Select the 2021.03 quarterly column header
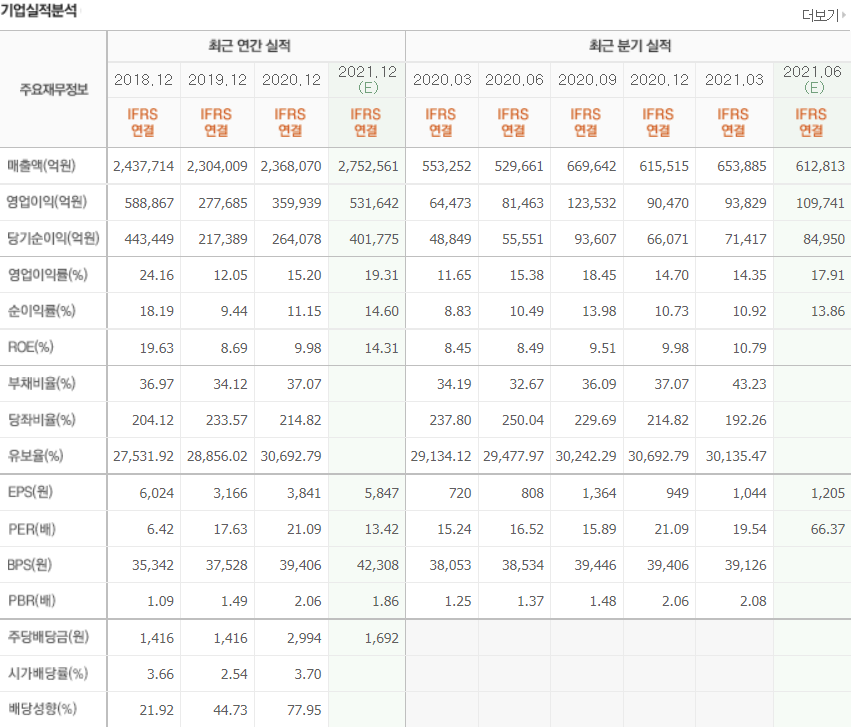Viewport: 856px width, 727px height. [x=734, y=80]
